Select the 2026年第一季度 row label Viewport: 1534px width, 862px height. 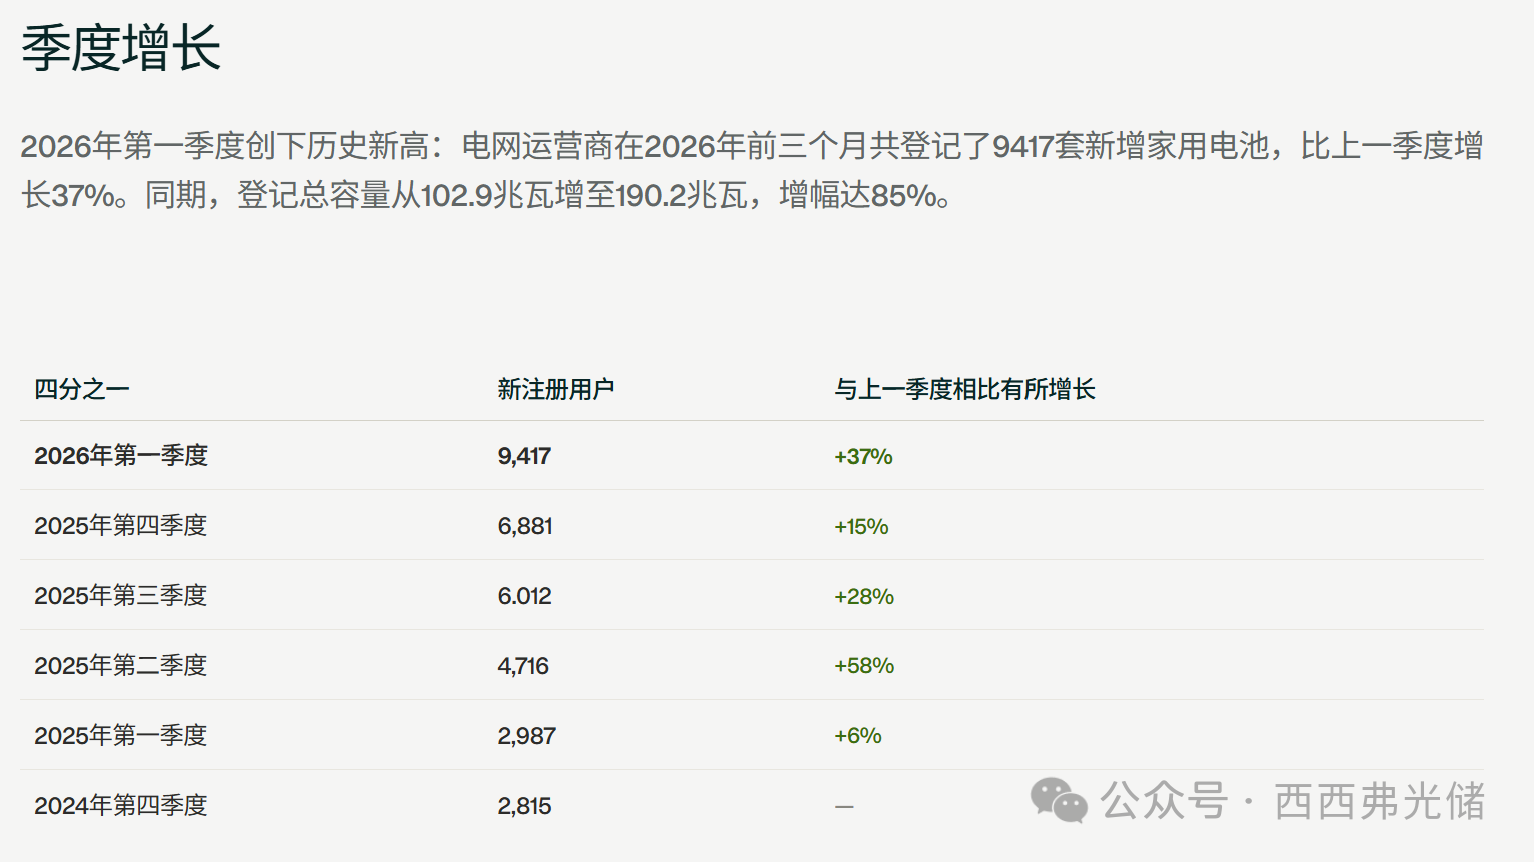coord(121,456)
